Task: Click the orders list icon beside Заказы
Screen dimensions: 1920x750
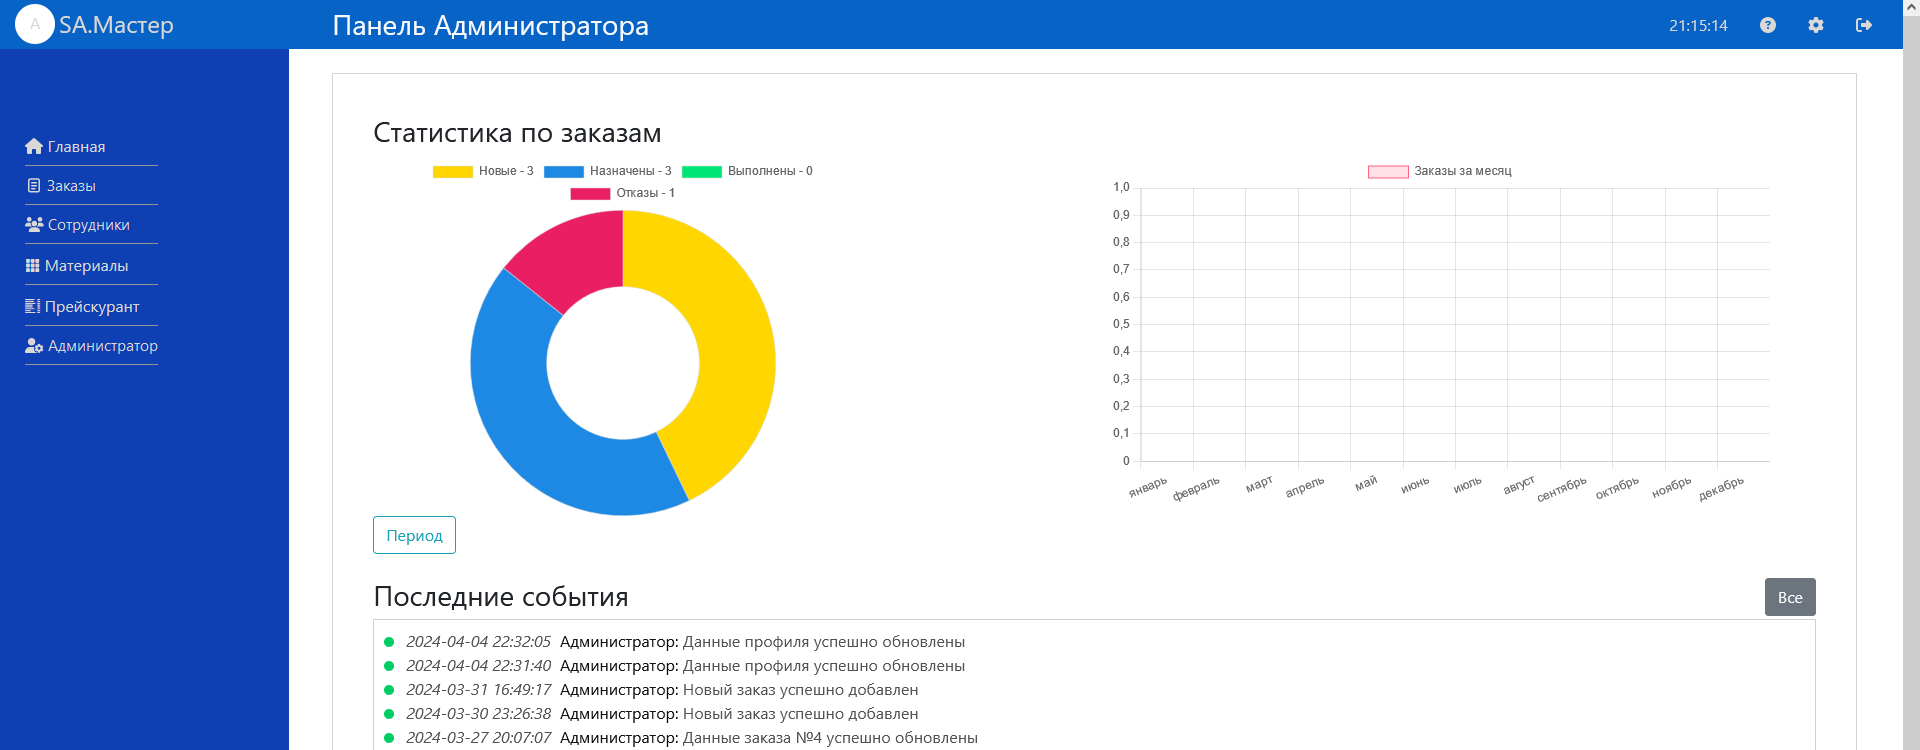Action: [34, 185]
